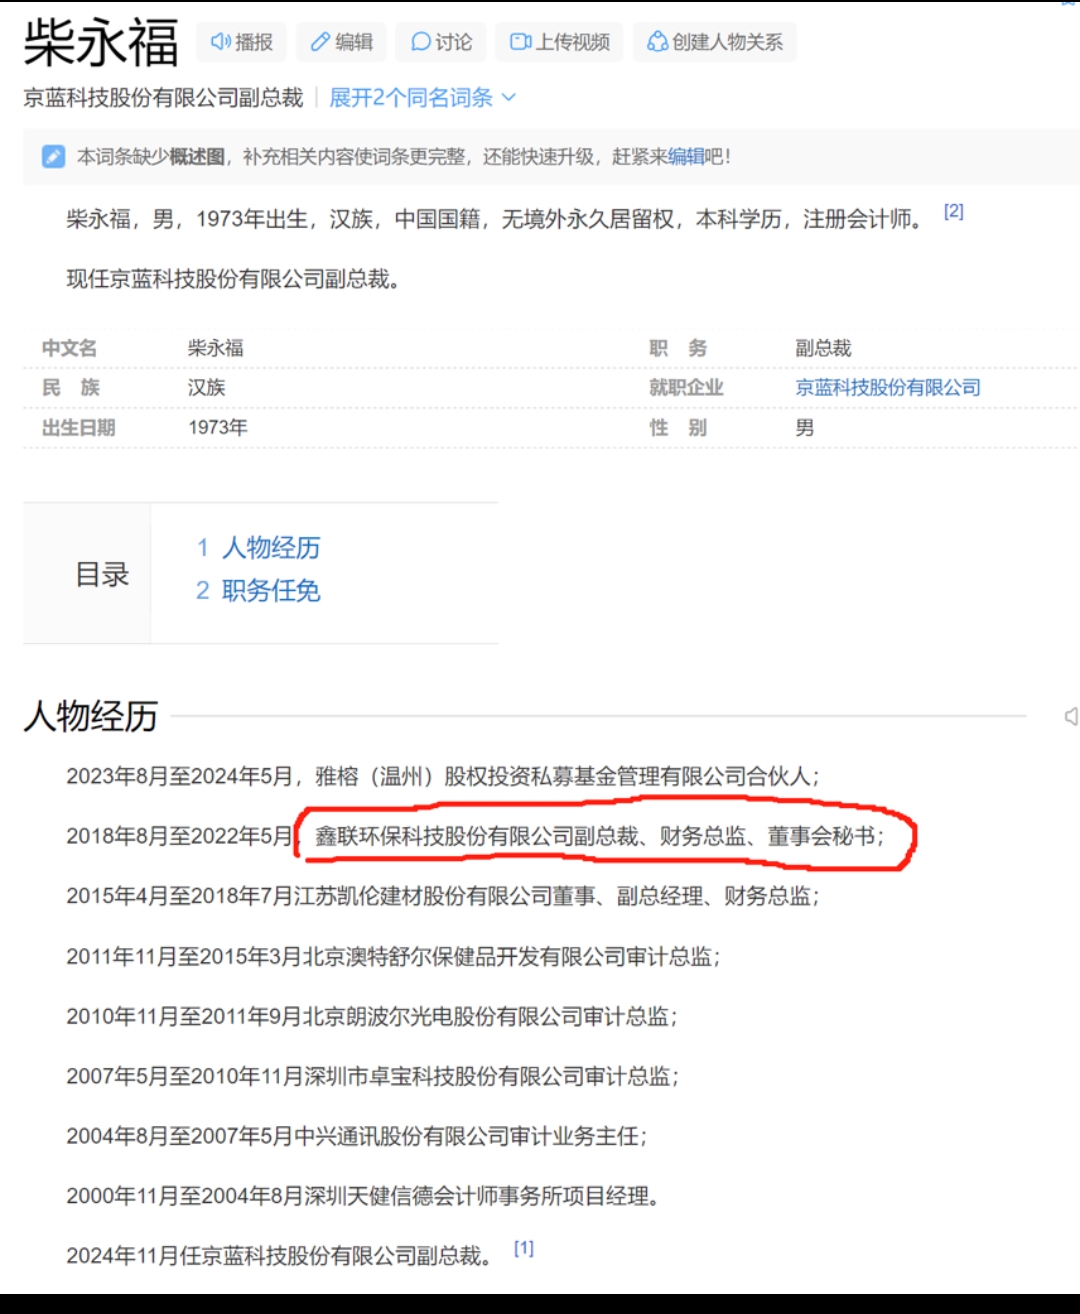Click the pencil icon in notice bar
1080x1314 pixels.
(x=53, y=156)
